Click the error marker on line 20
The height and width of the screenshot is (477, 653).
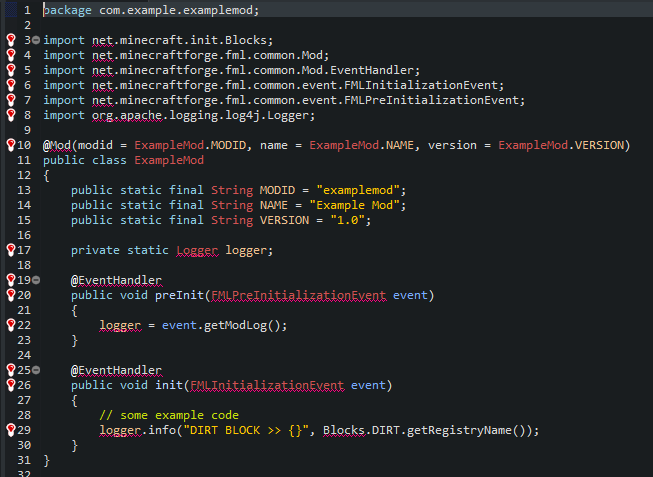coord(10,295)
